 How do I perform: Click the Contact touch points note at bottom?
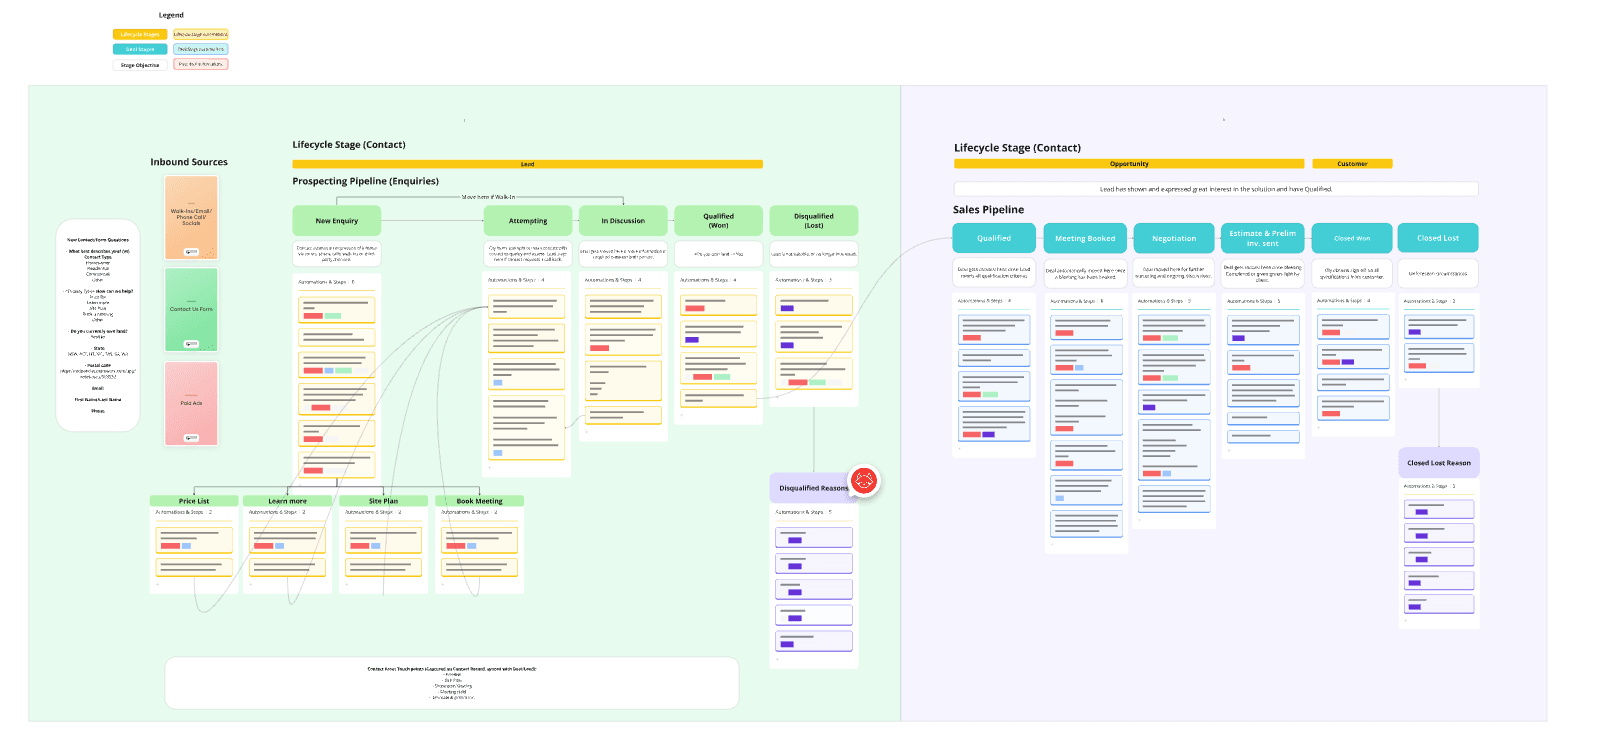tap(452, 683)
